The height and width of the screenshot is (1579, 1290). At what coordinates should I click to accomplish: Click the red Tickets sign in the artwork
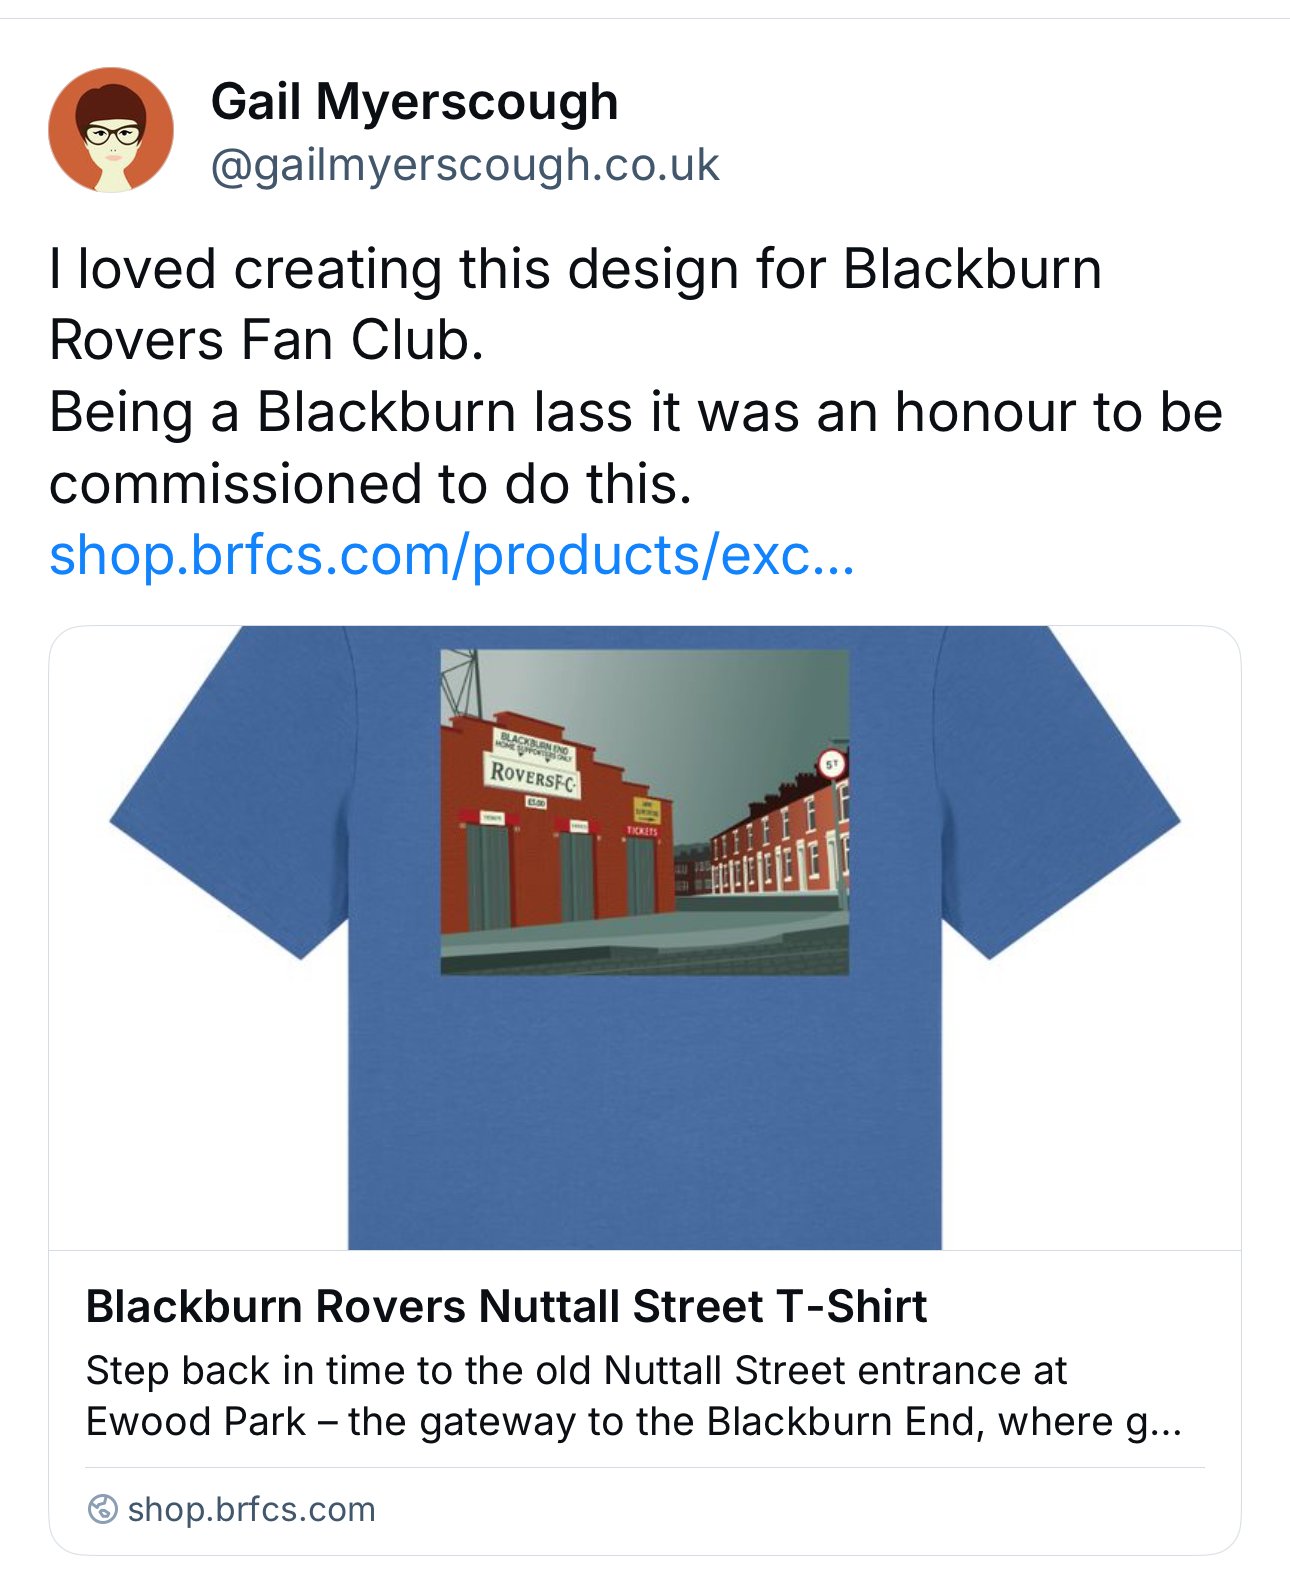click(642, 830)
